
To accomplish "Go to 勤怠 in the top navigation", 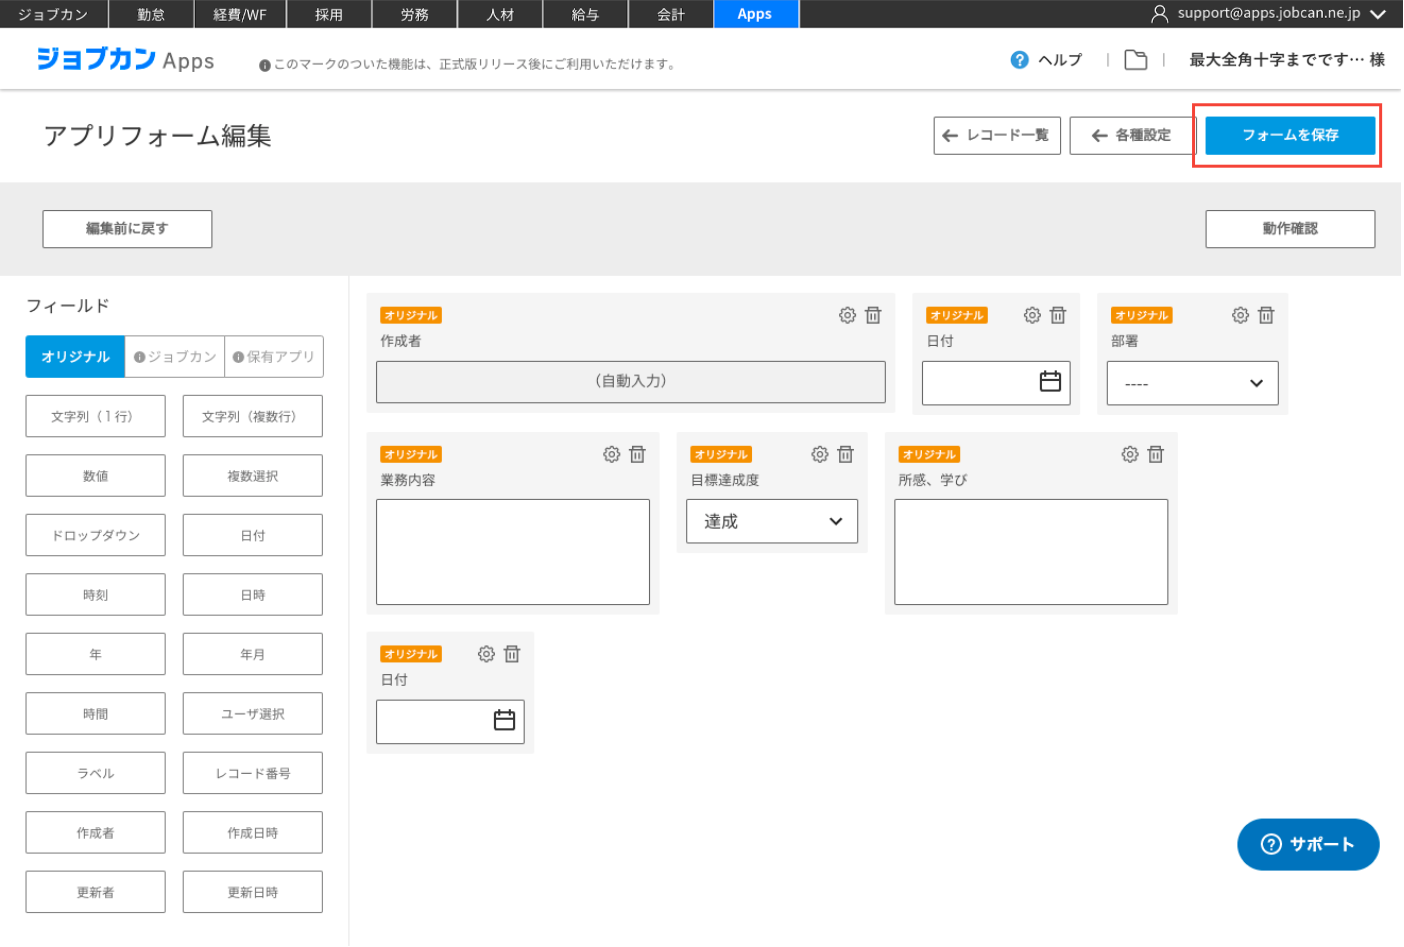I will coord(151,14).
